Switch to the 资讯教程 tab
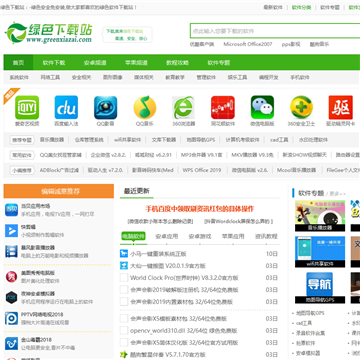360x360 pixels. 266,236
